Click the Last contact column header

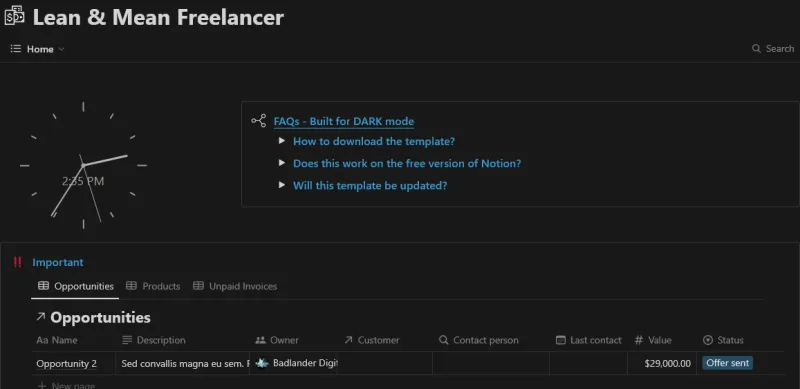[589, 340]
